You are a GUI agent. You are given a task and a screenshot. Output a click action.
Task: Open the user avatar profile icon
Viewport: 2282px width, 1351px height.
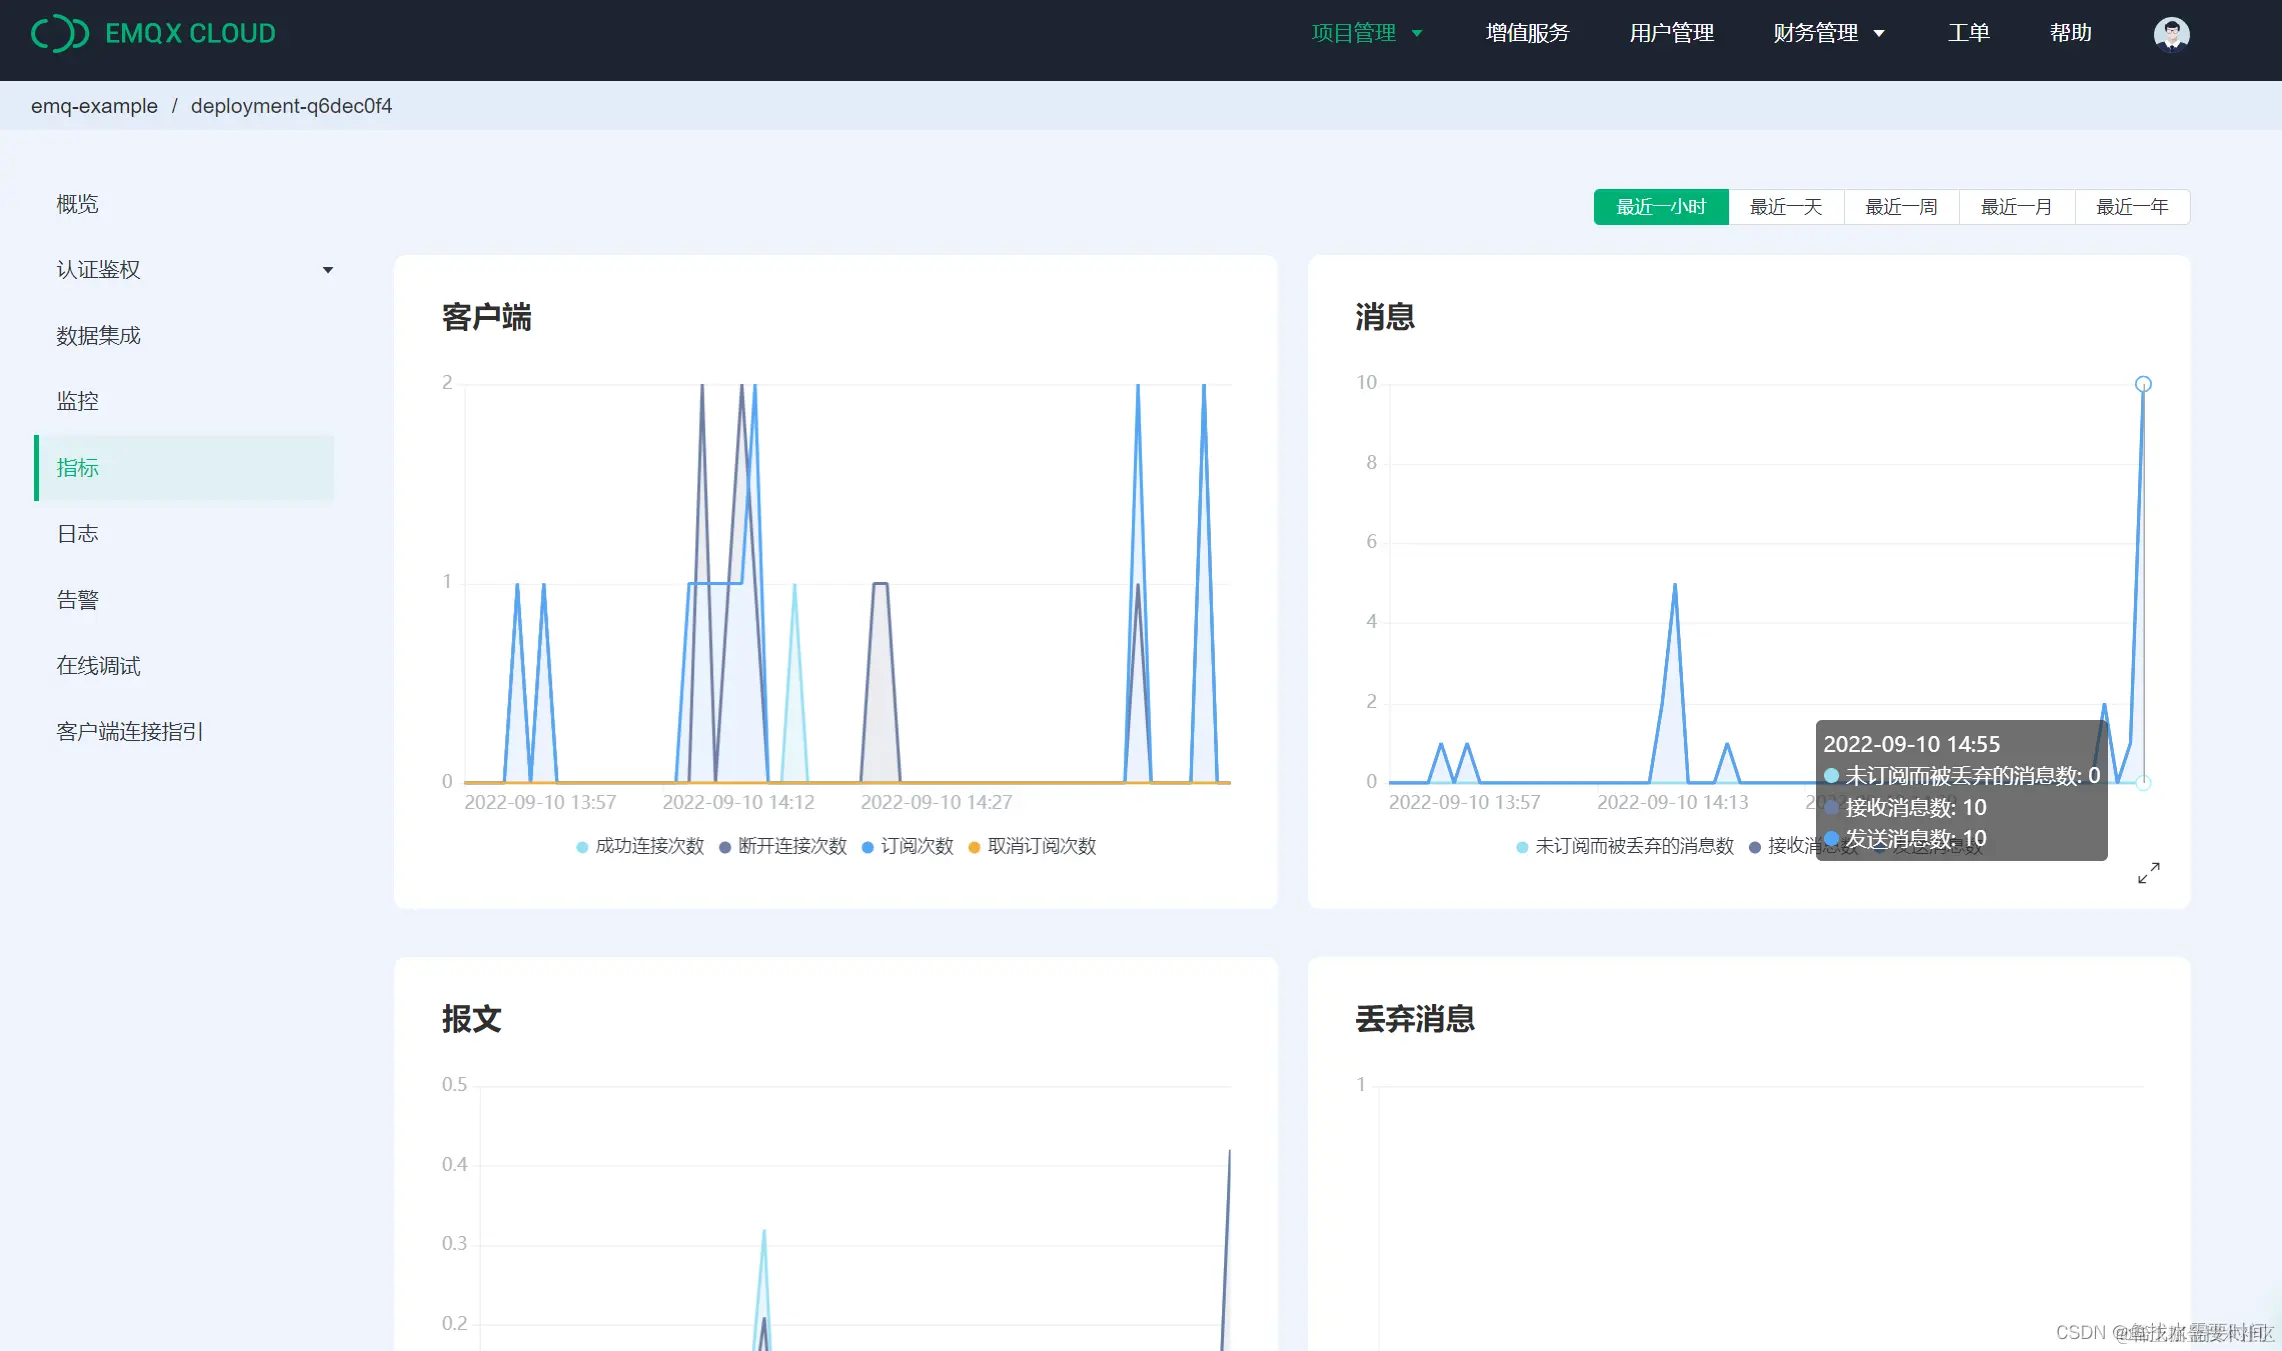pyautogui.click(x=2171, y=33)
